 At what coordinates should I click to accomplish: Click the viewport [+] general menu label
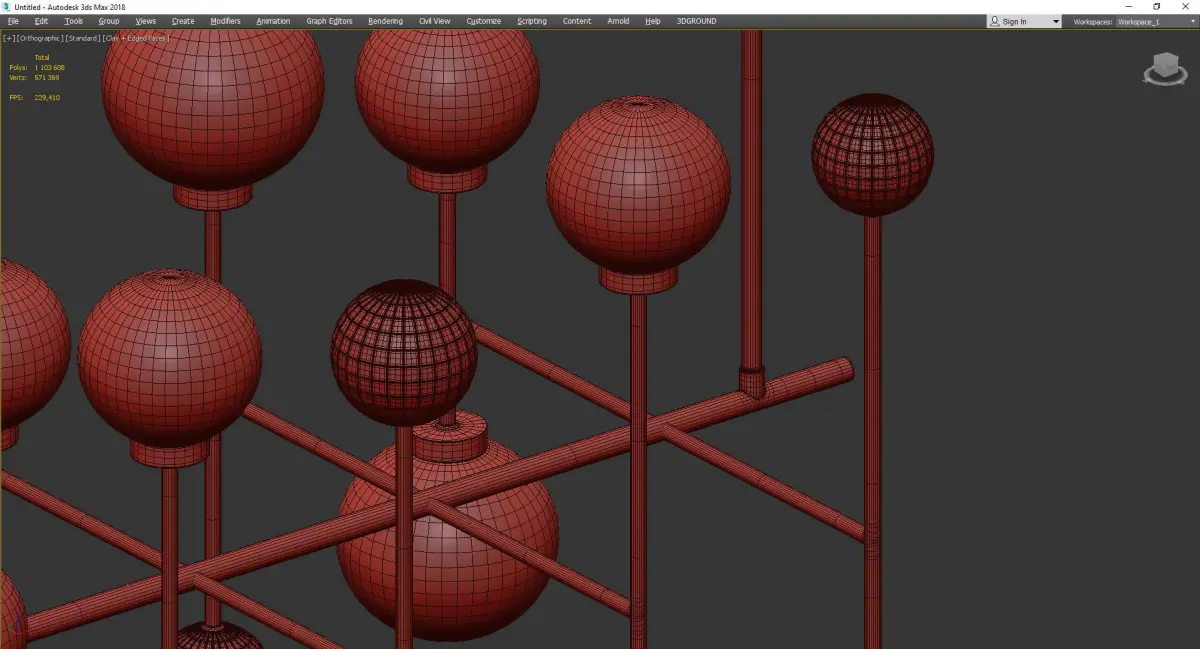click(x=9, y=38)
